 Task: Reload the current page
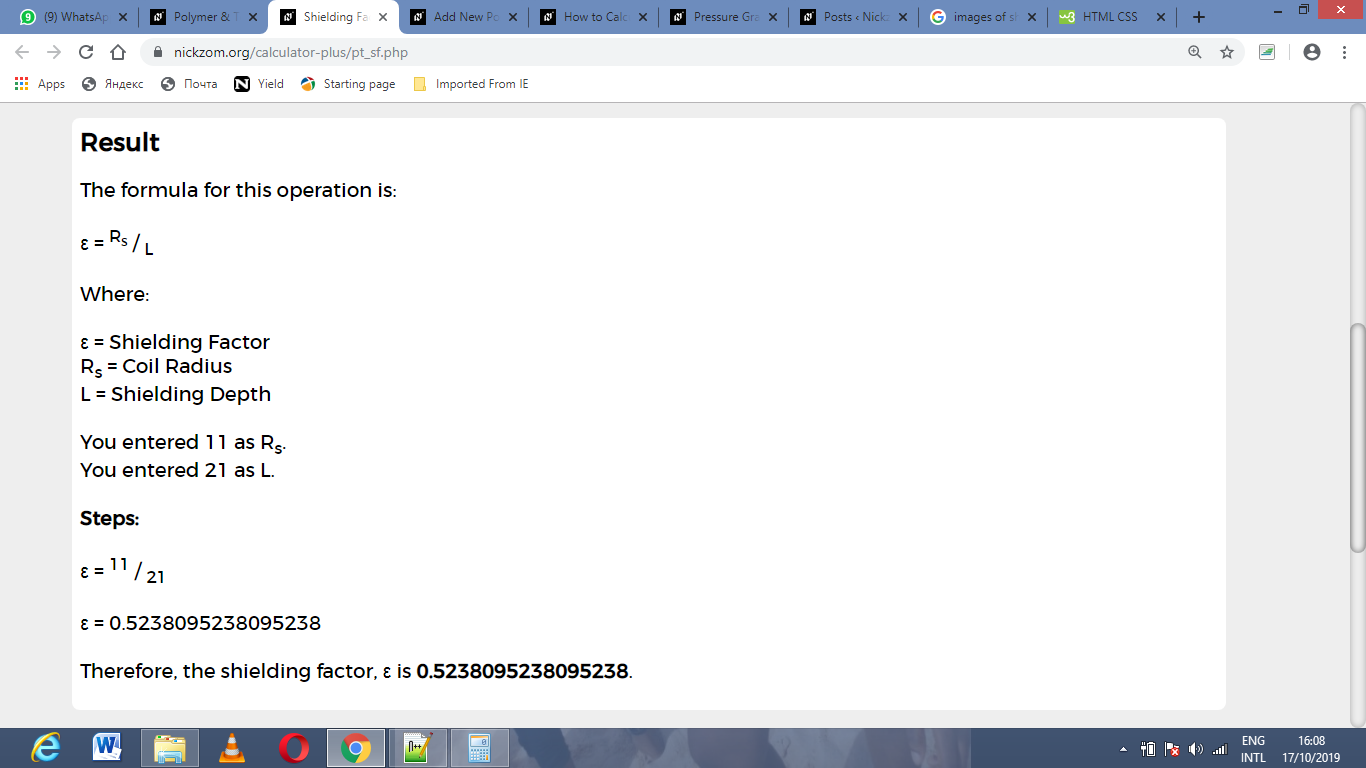(86, 52)
